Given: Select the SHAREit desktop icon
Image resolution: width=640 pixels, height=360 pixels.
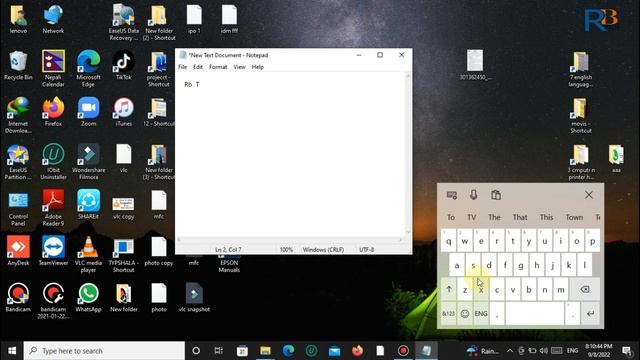Looking at the screenshot, I should 88,204.
